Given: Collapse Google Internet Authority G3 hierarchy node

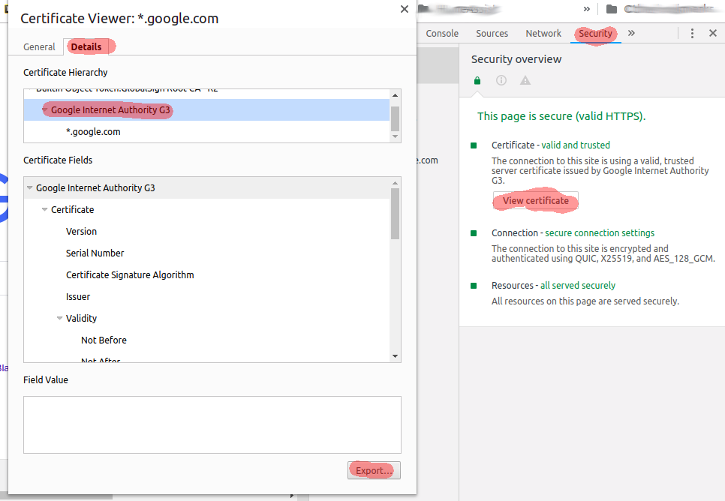Looking at the screenshot, I should click(x=45, y=110).
